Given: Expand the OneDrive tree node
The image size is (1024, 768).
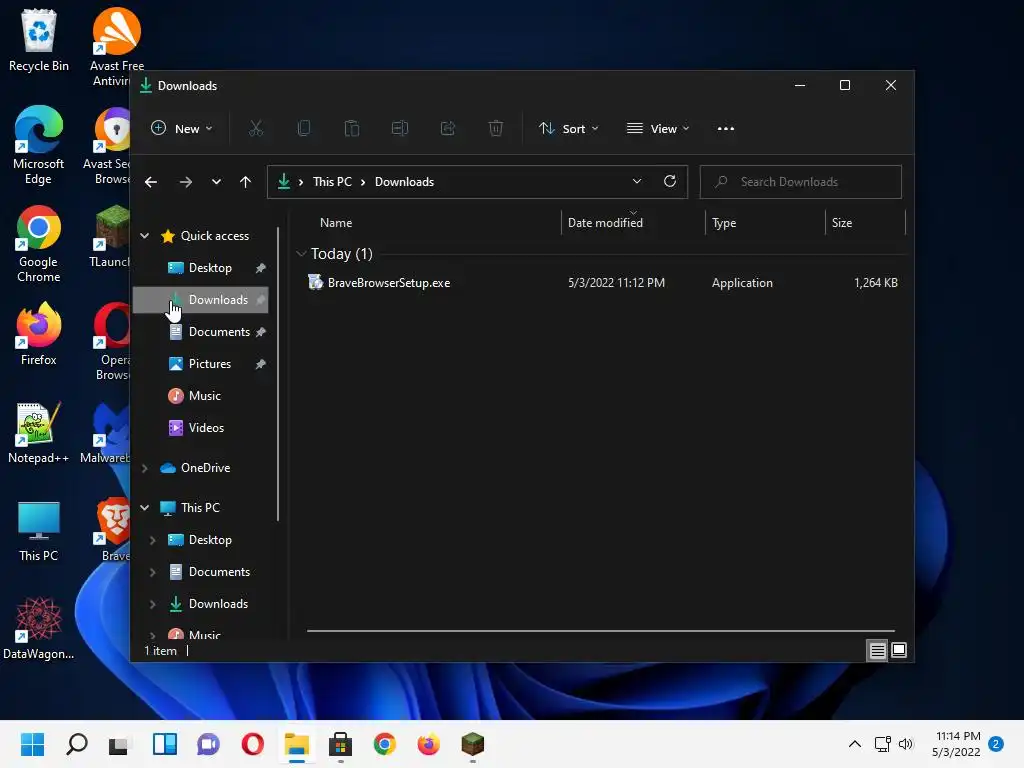Looking at the screenshot, I should click(x=145, y=468).
